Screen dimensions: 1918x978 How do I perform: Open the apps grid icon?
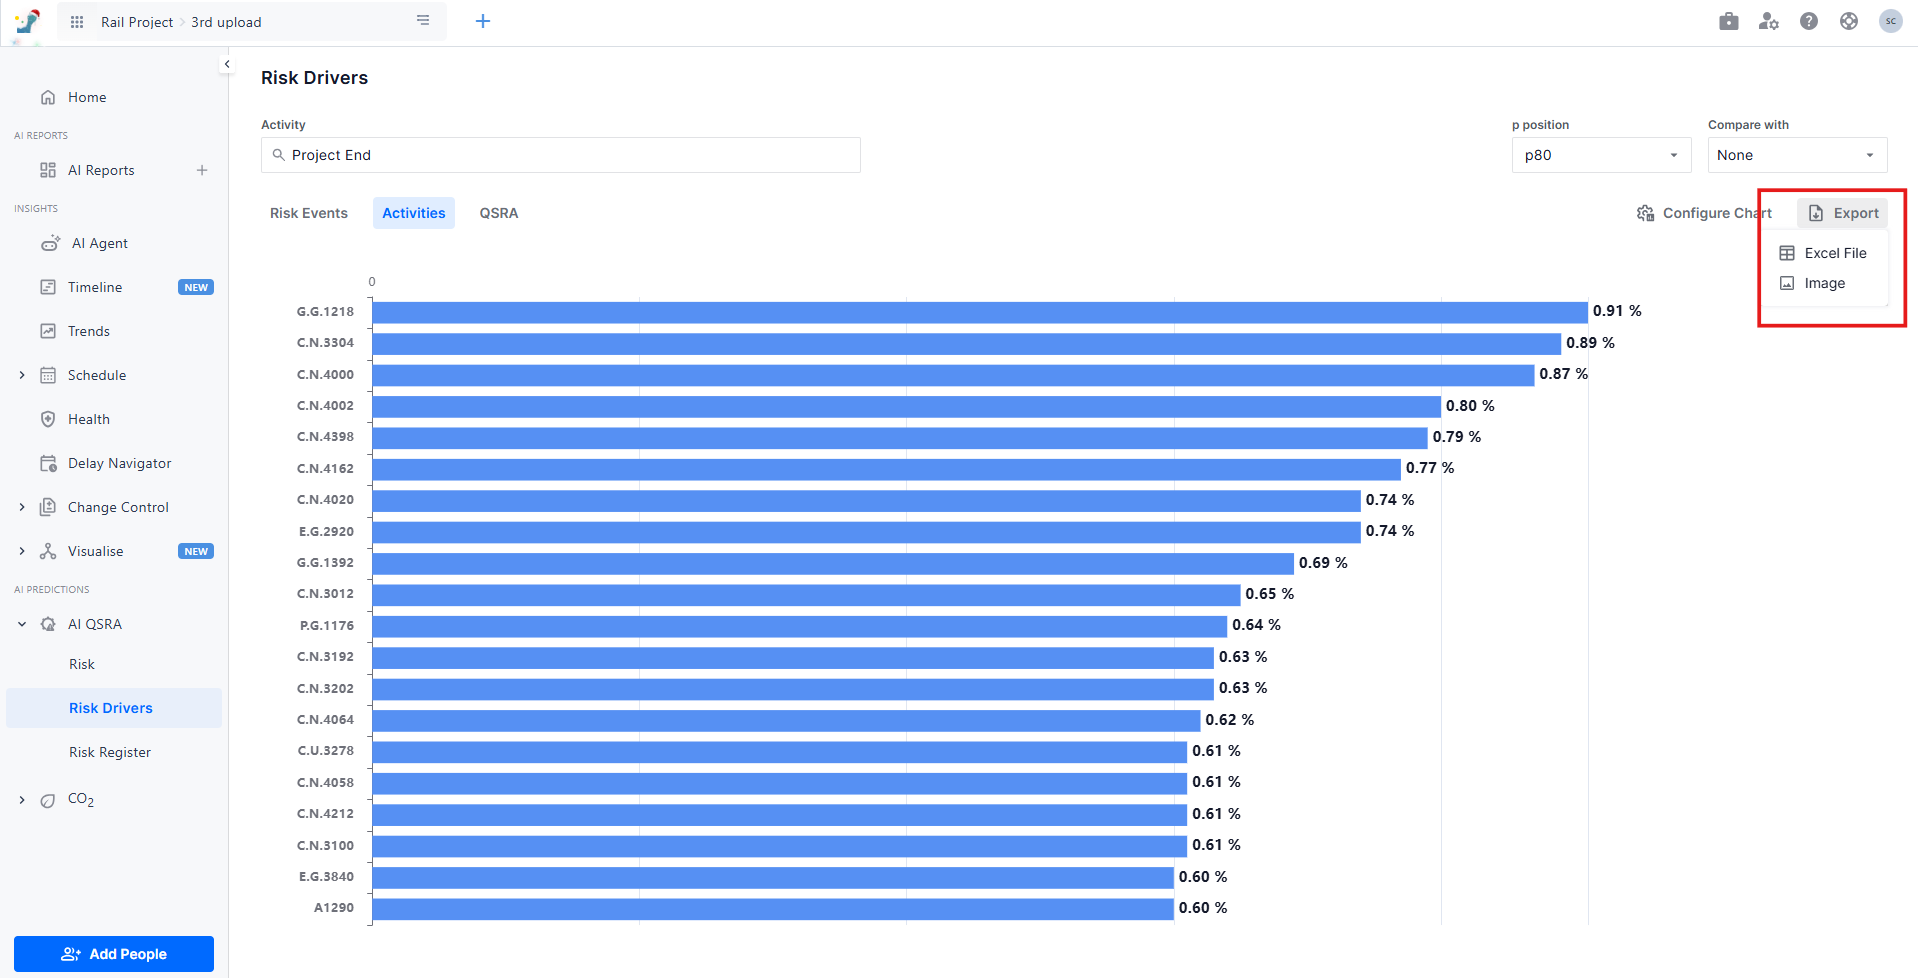pos(77,22)
